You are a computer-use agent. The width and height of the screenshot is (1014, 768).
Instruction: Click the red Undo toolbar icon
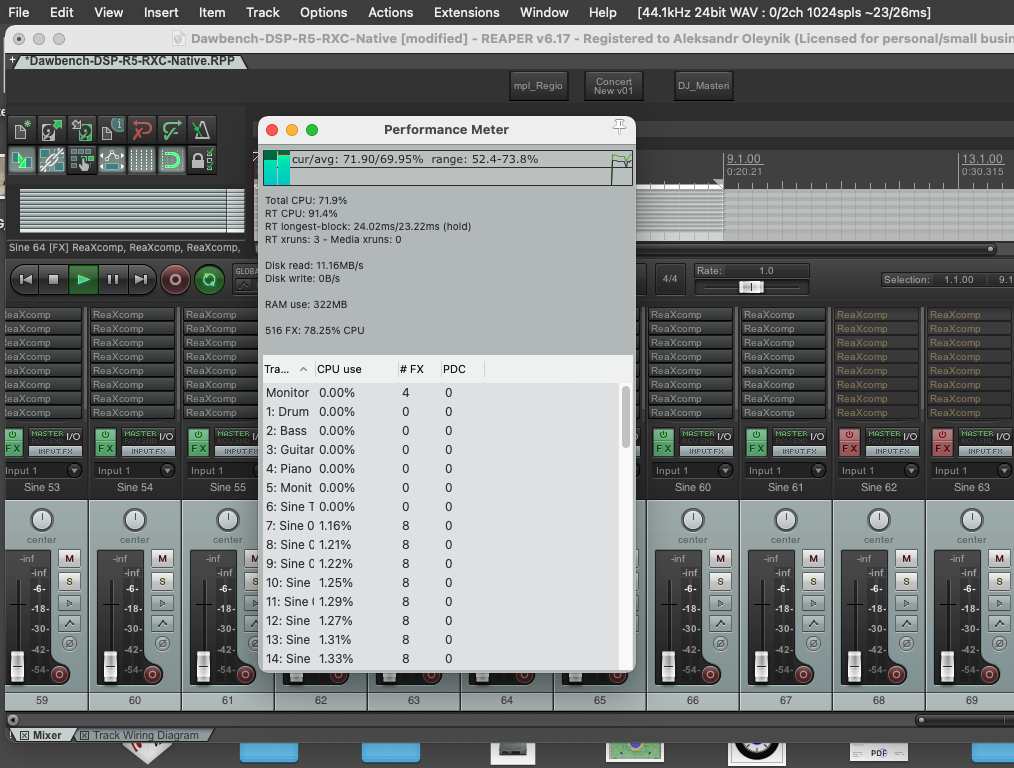(142, 131)
